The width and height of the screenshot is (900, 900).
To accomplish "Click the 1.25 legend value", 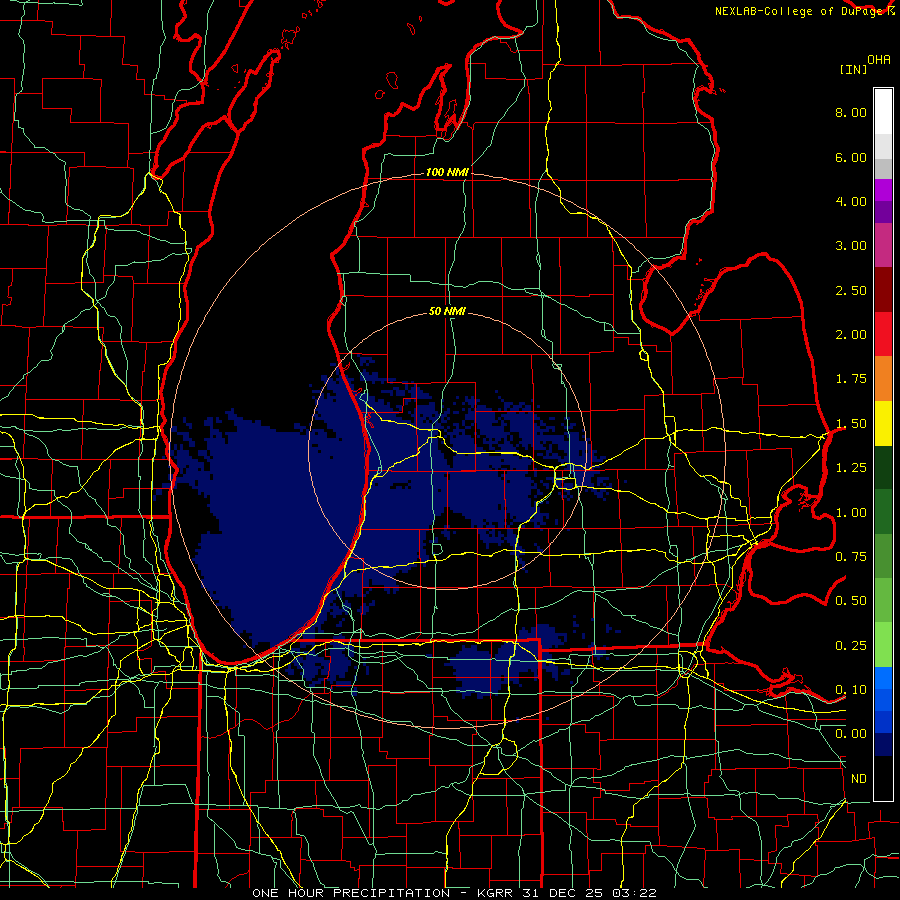I will (851, 468).
